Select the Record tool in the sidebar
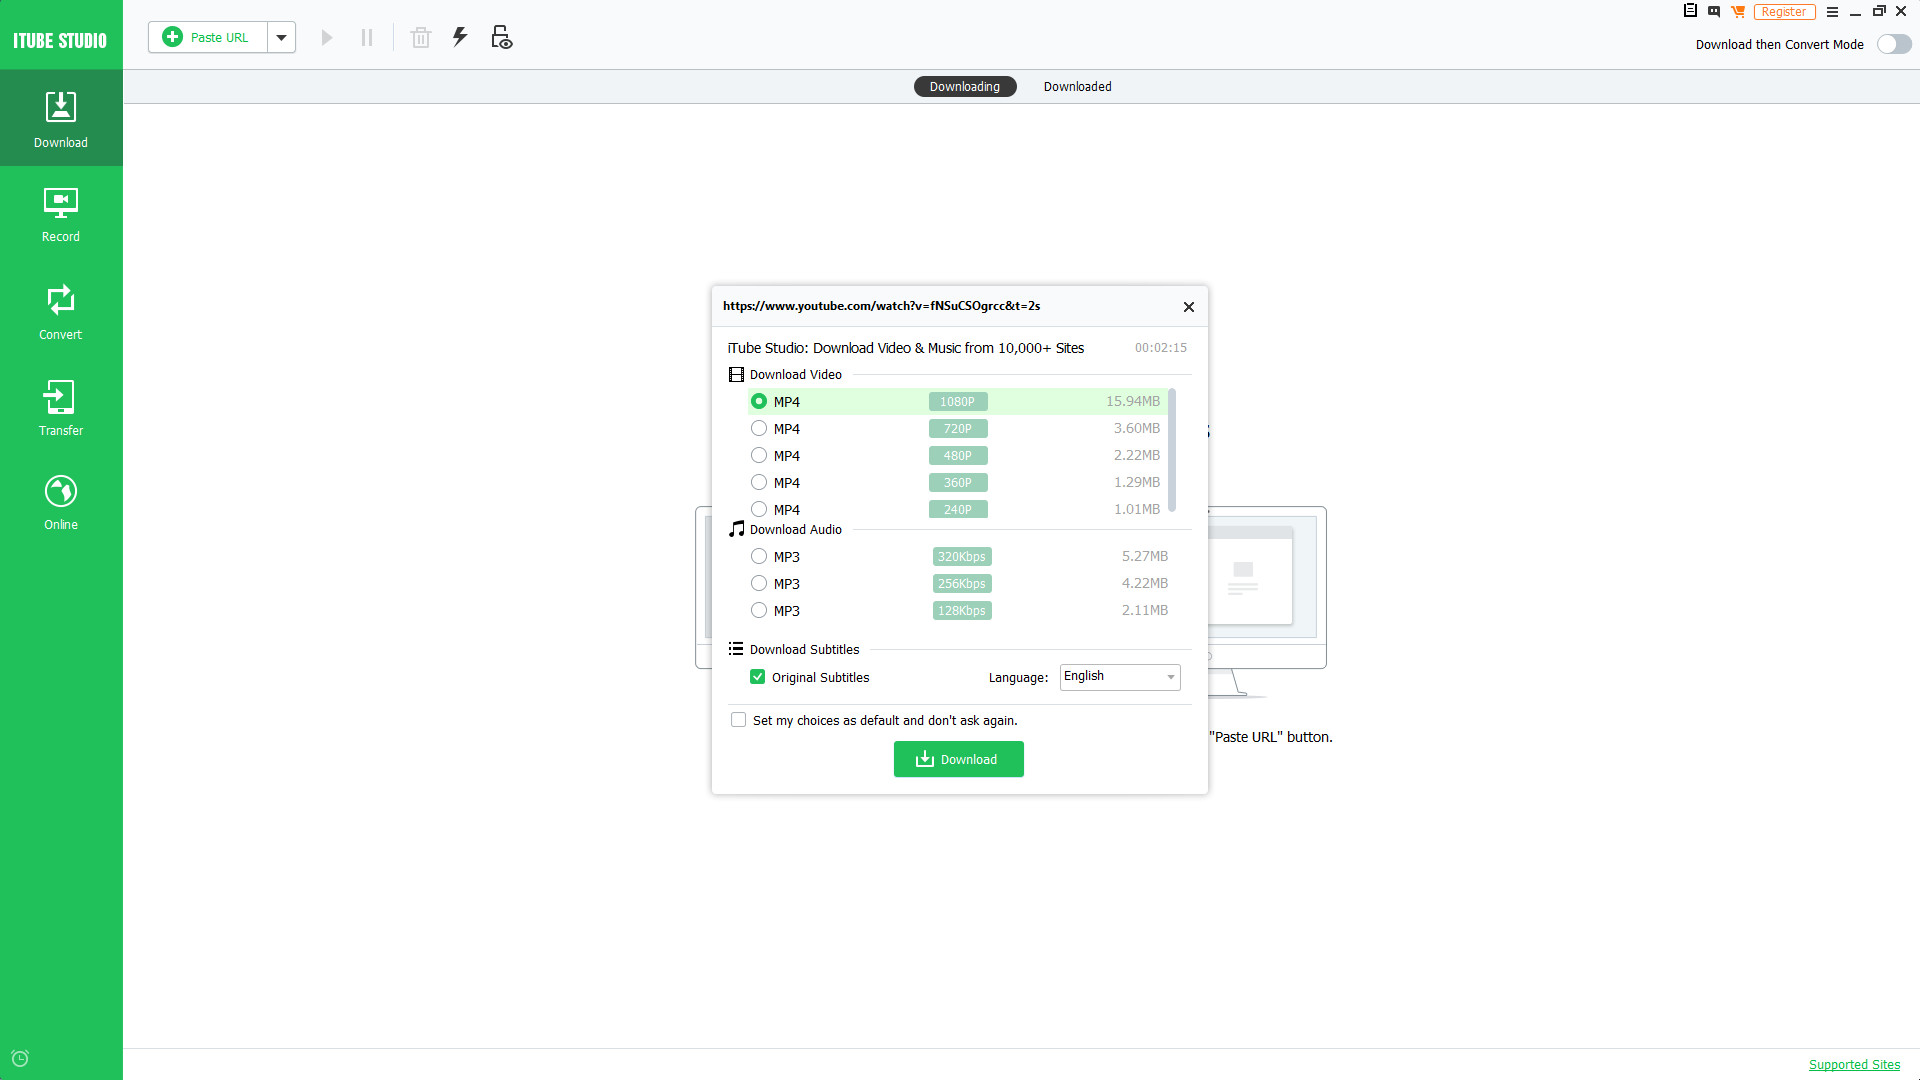1920x1080 pixels. 60,213
